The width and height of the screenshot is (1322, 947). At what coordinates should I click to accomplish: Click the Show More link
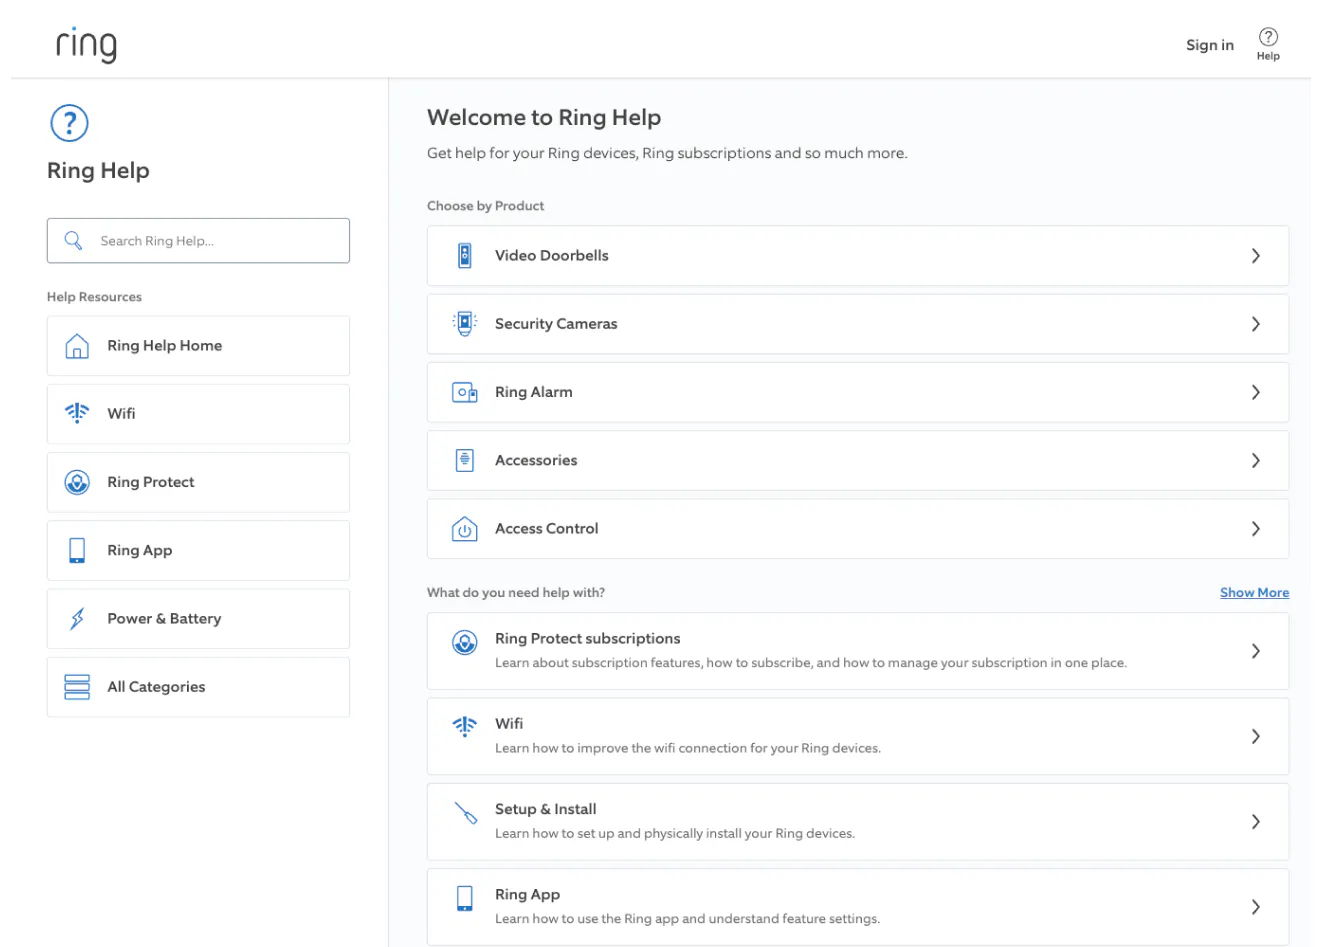[1254, 593]
